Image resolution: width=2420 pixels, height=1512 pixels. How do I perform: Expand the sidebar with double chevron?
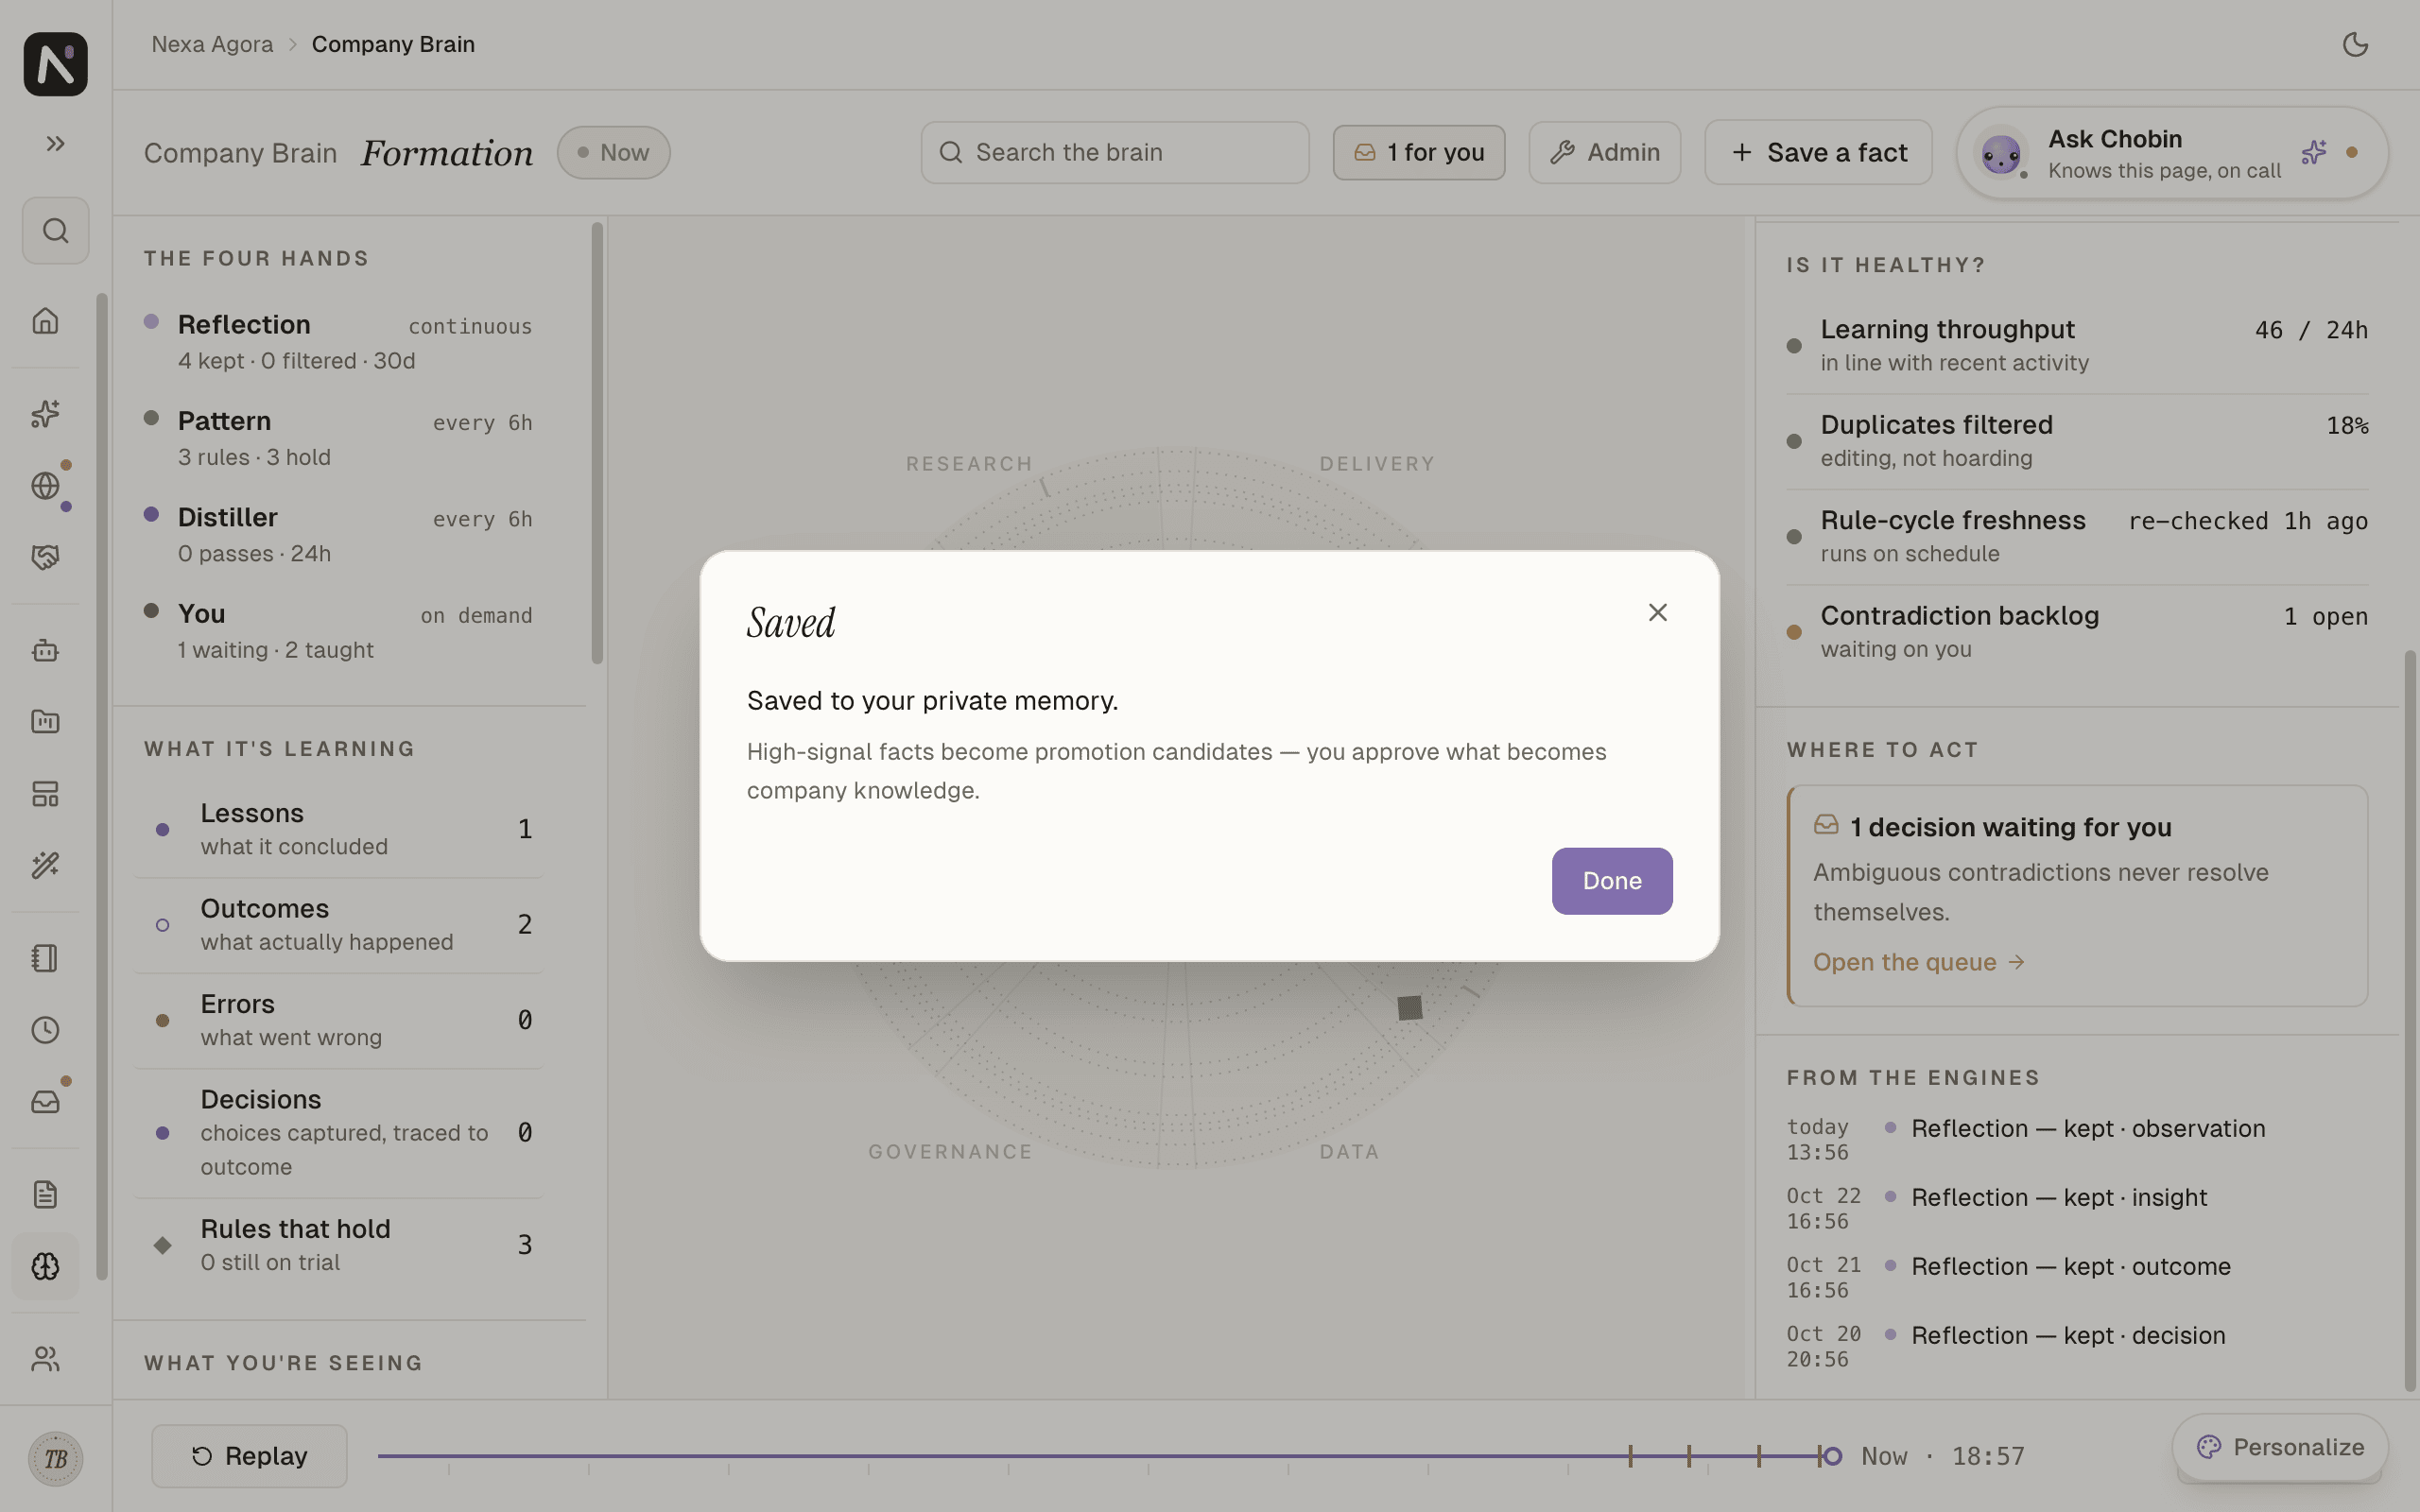(x=55, y=144)
